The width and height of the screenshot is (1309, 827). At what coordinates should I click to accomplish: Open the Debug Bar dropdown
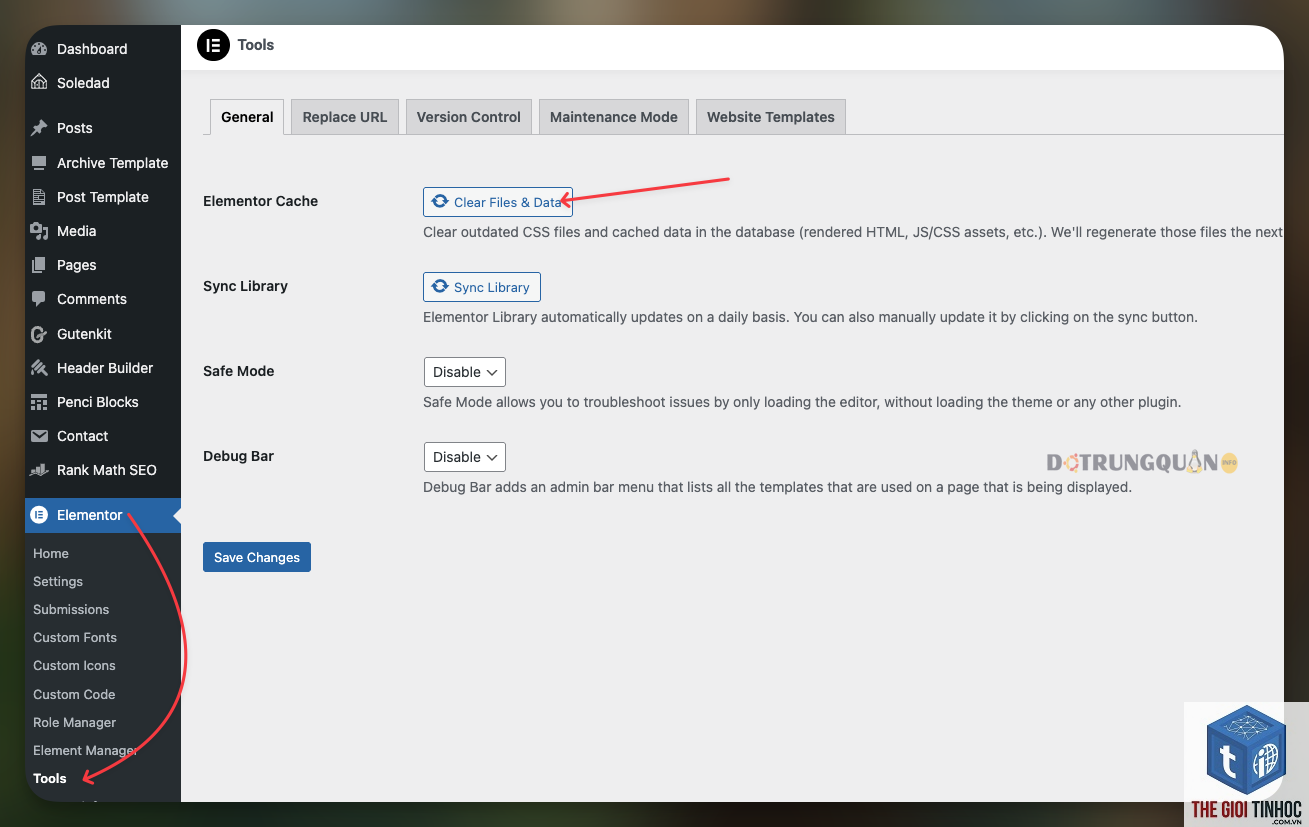click(x=465, y=457)
